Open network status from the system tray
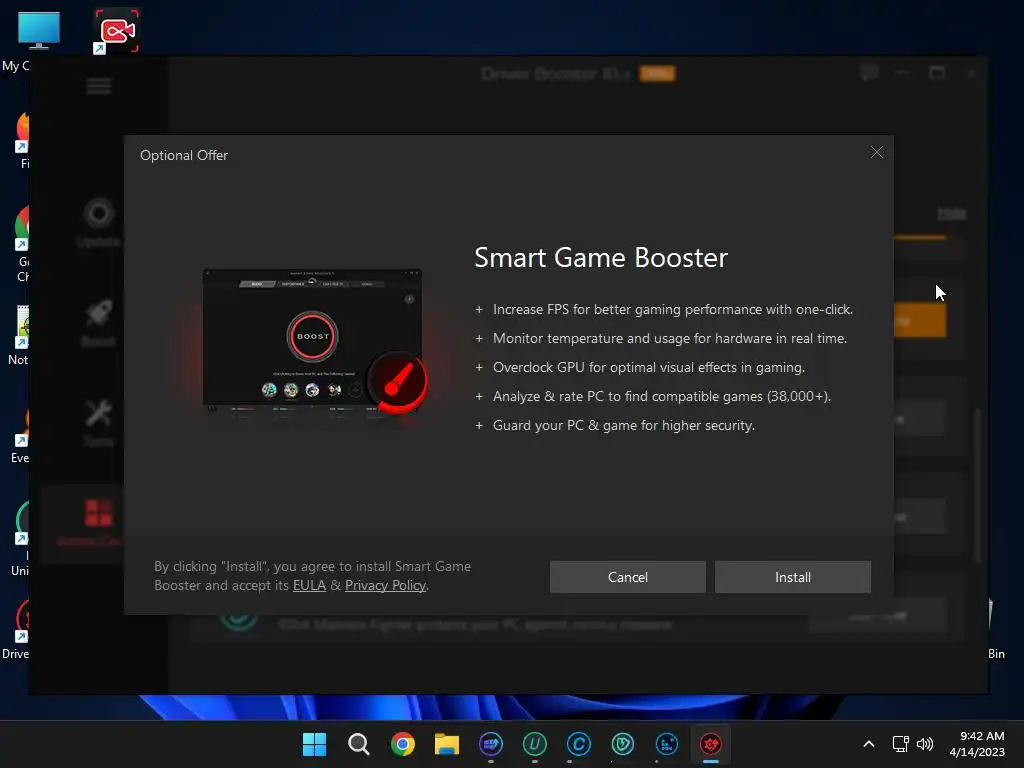 pos(901,744)
